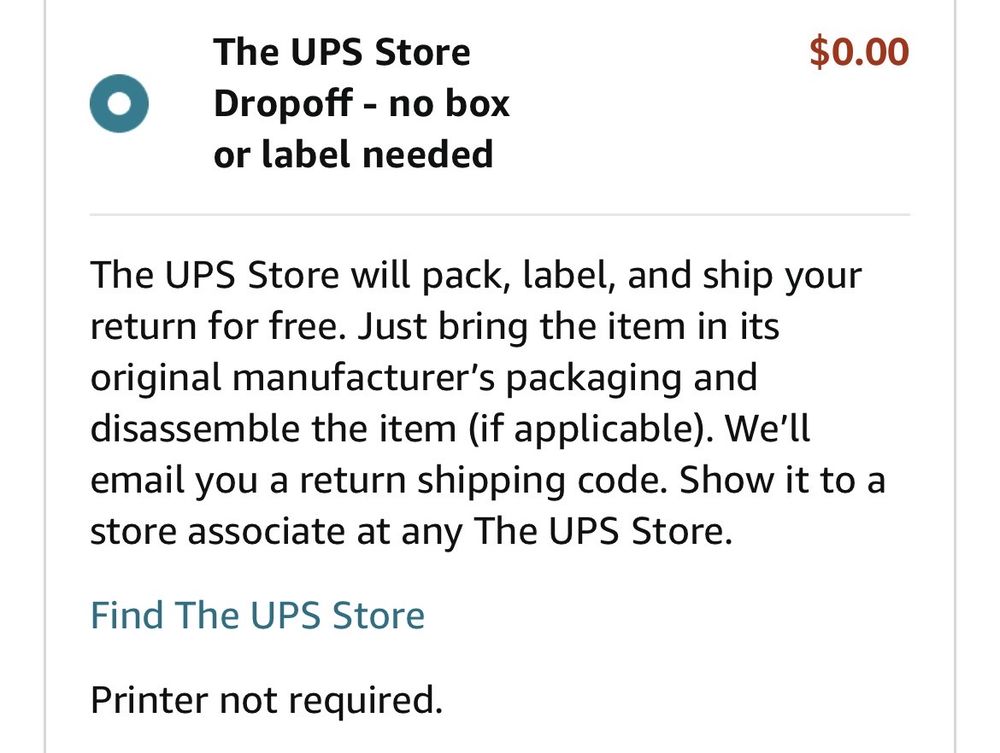Click the "Dropoff - no box" title line
This screenshot has width=1000, height=753.
361,103
